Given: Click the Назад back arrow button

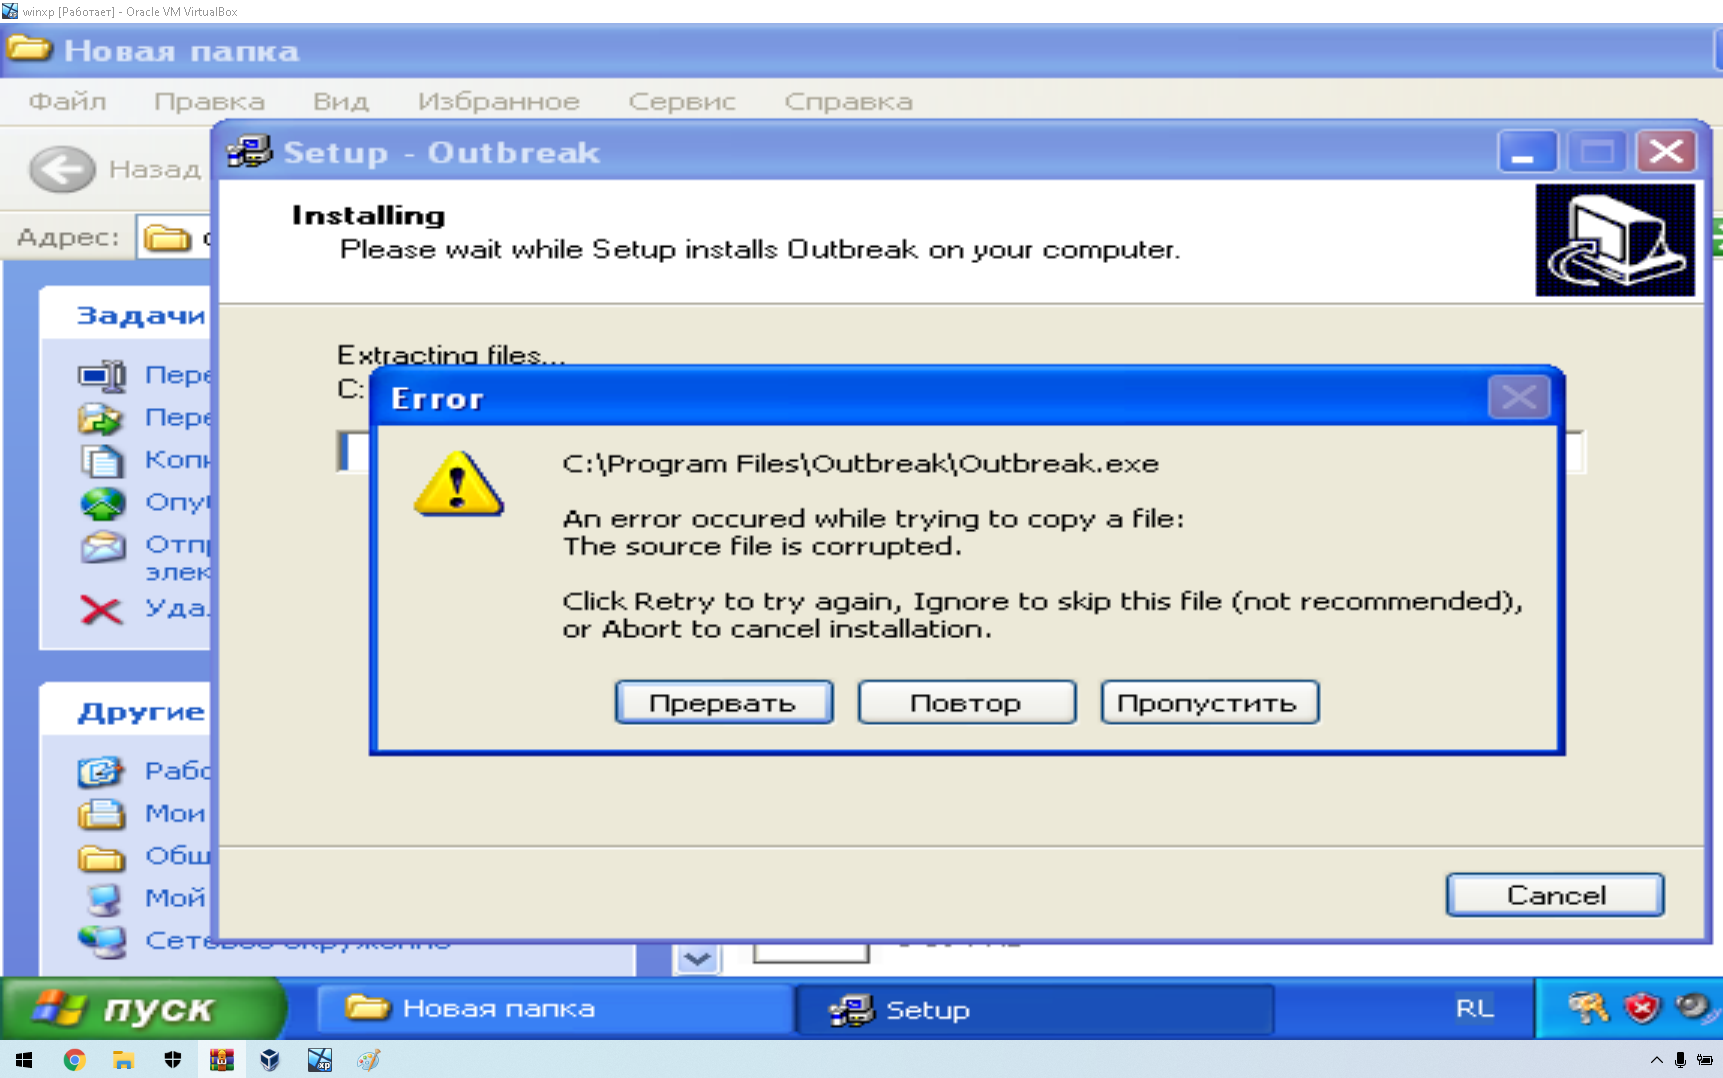Looking at the screenshot, I should (x=62, y=169).
